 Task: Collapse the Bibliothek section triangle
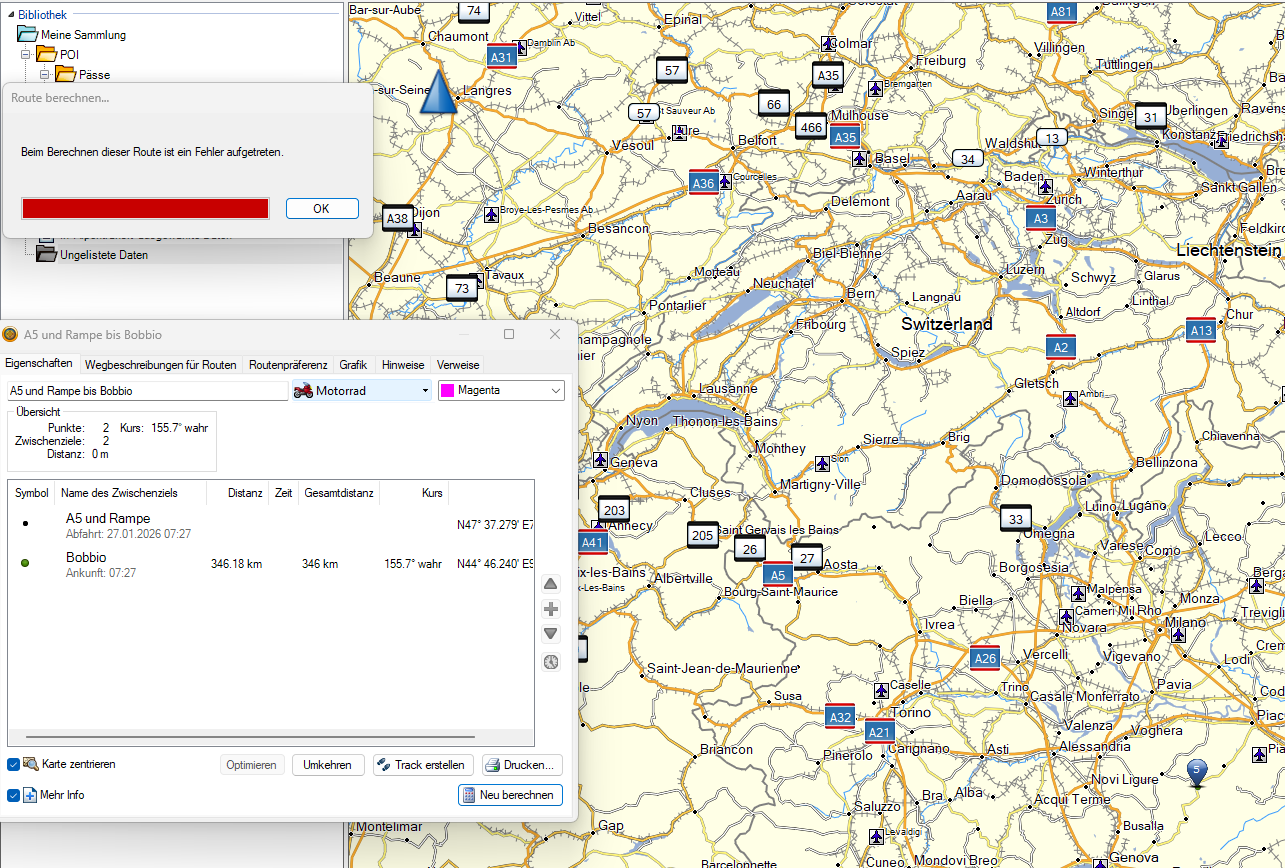point(10,14)
